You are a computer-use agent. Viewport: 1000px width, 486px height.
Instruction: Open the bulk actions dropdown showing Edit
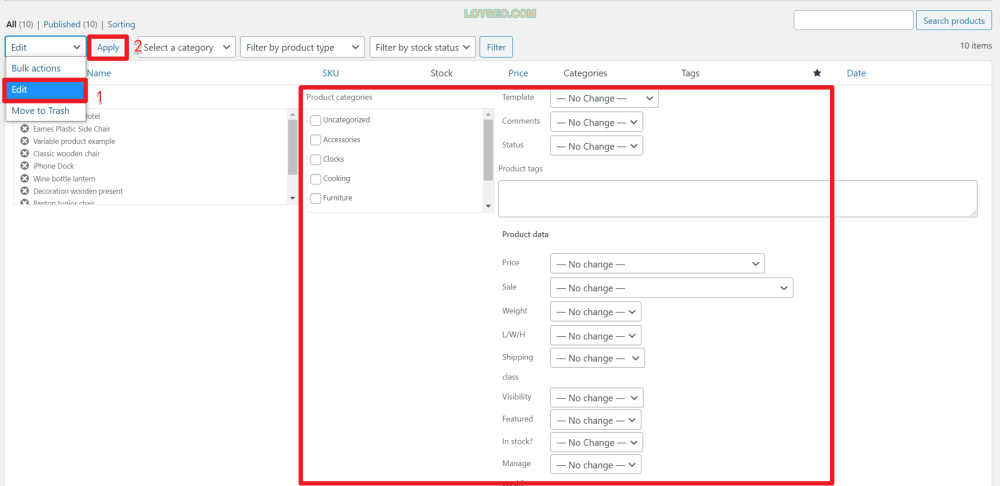pos(46,47)
